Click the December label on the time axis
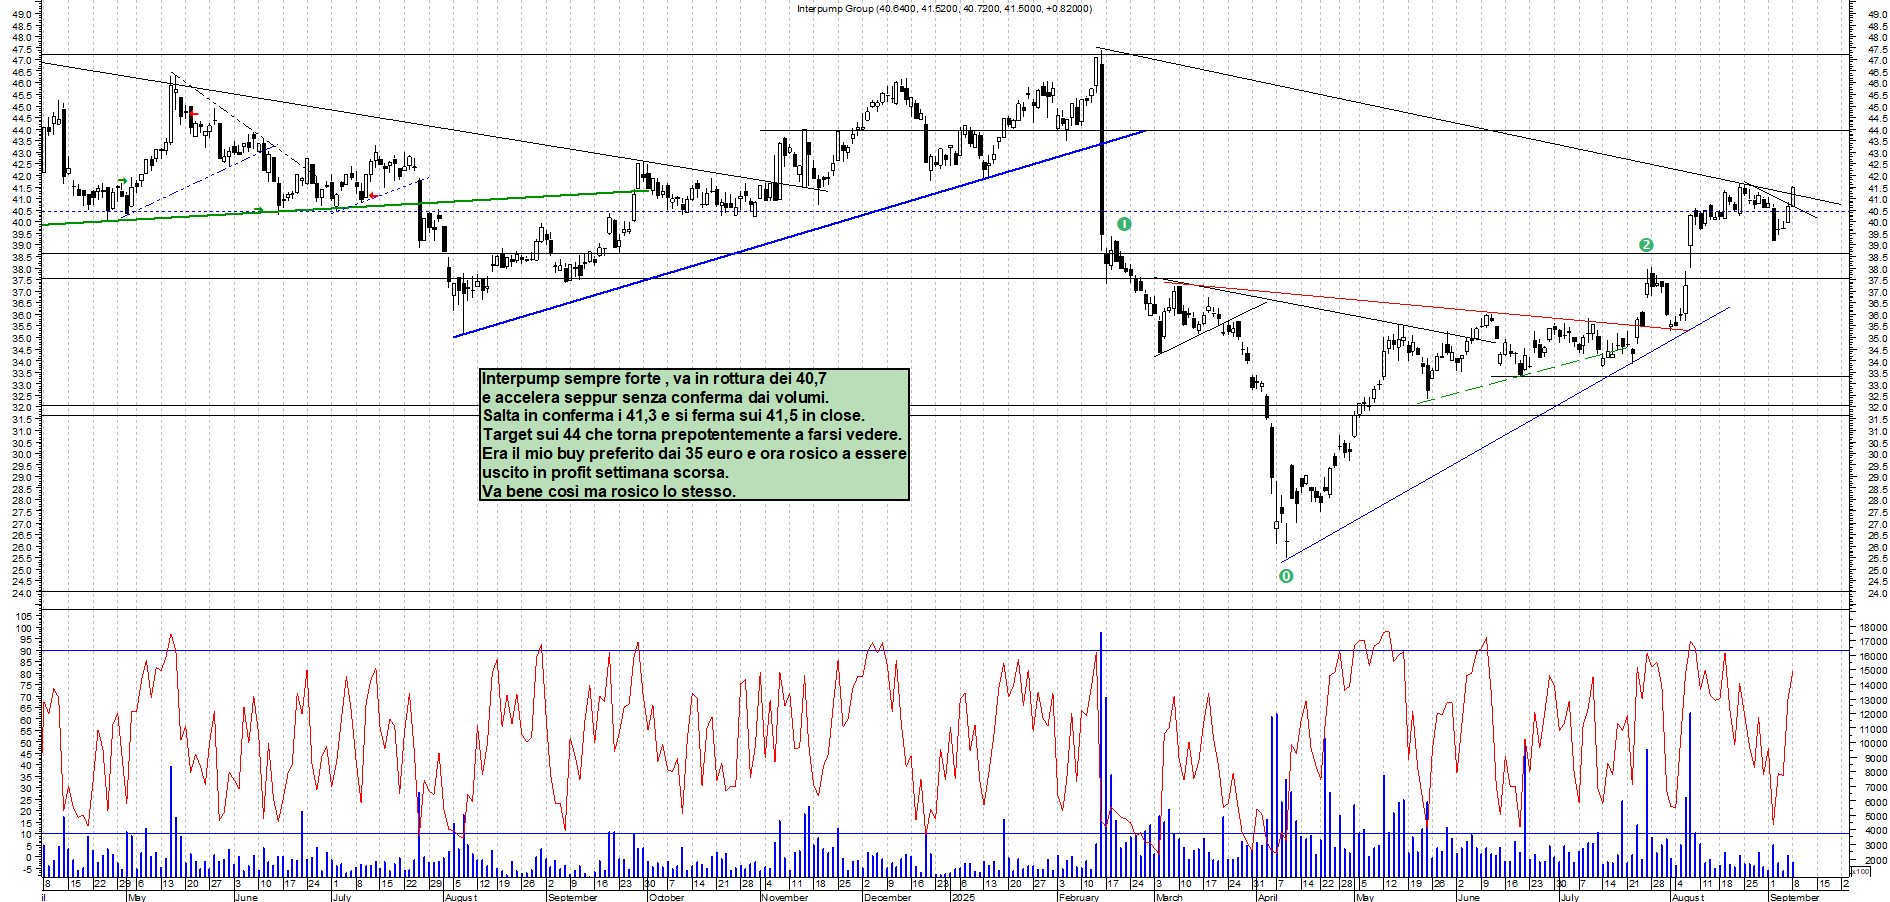Screen dimensions: 1890x902 pos(887,897)
